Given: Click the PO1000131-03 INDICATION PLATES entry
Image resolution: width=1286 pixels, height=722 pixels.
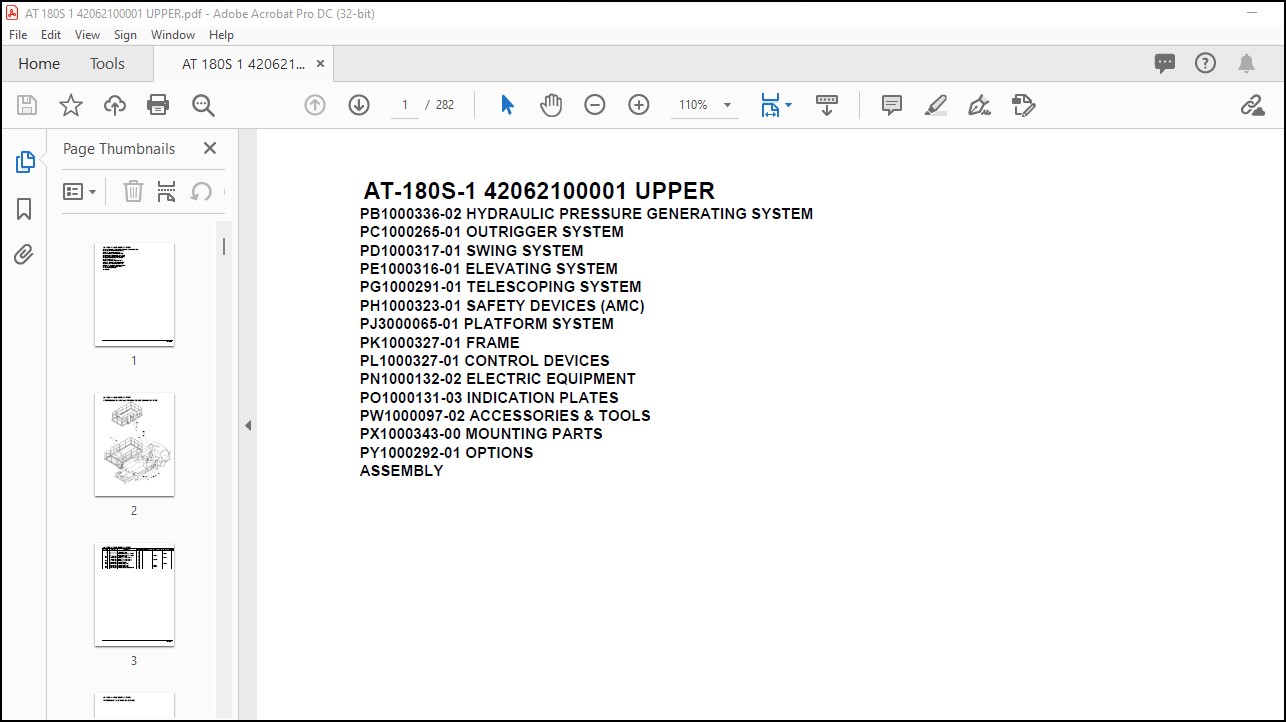Looking at the screenshot, I should [x=490, y=397].
